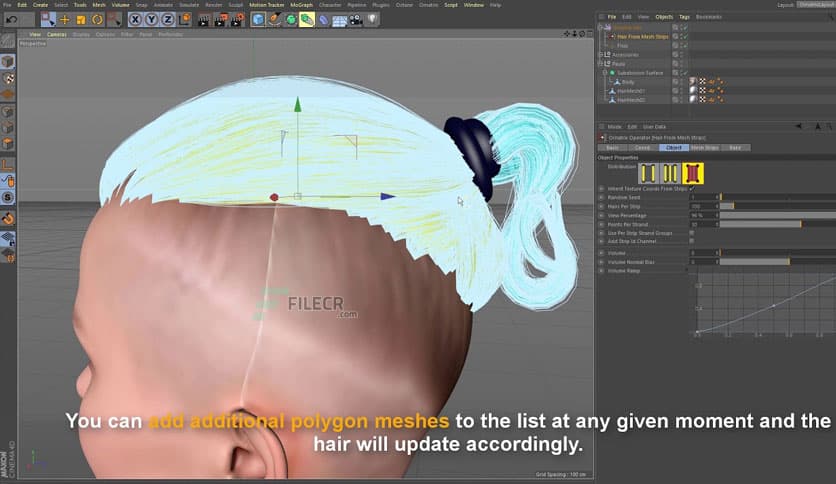The width and height of the screenshot is (836, 484).
Task: Select the Body object in tree
Action: tap(628, 82)
